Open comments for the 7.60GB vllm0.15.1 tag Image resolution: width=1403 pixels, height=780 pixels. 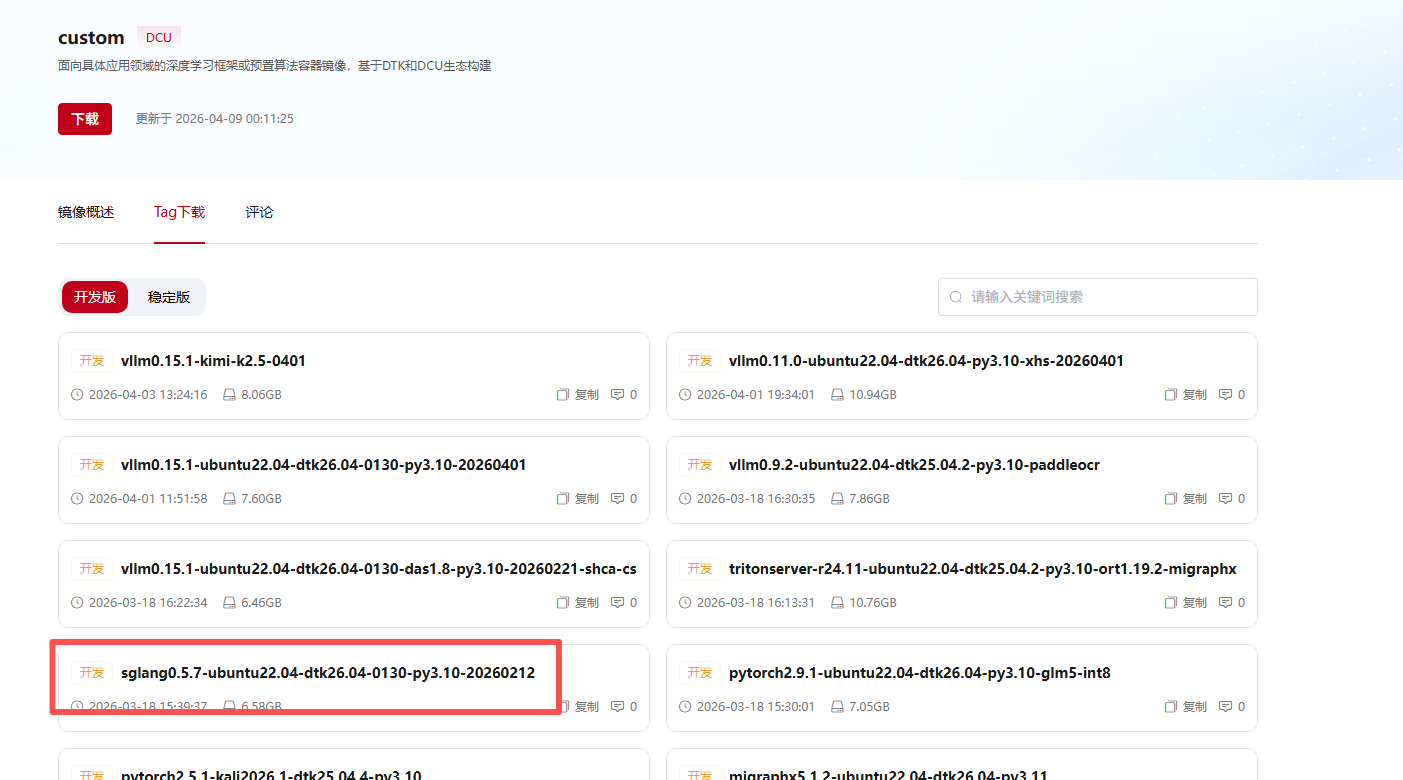tap(617, 499)
